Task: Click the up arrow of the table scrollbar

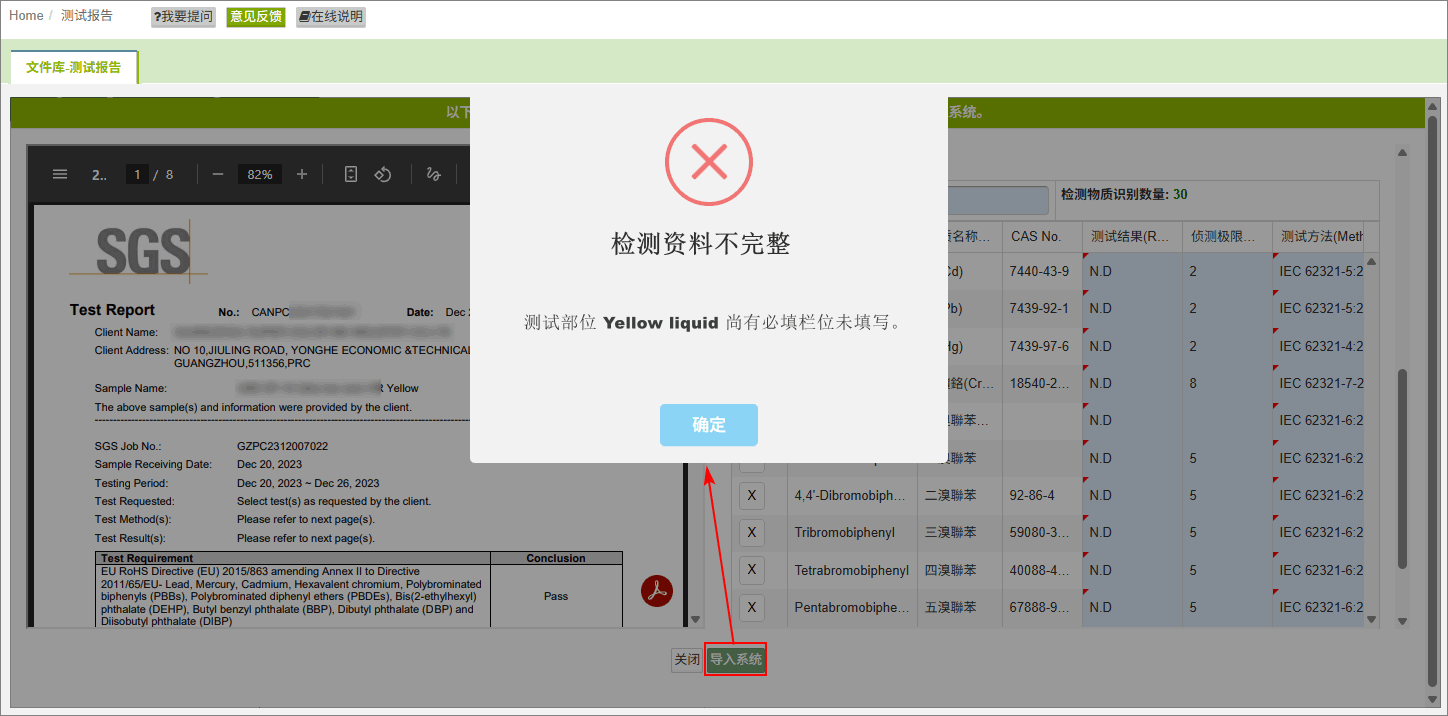Action: point(1372,262)
